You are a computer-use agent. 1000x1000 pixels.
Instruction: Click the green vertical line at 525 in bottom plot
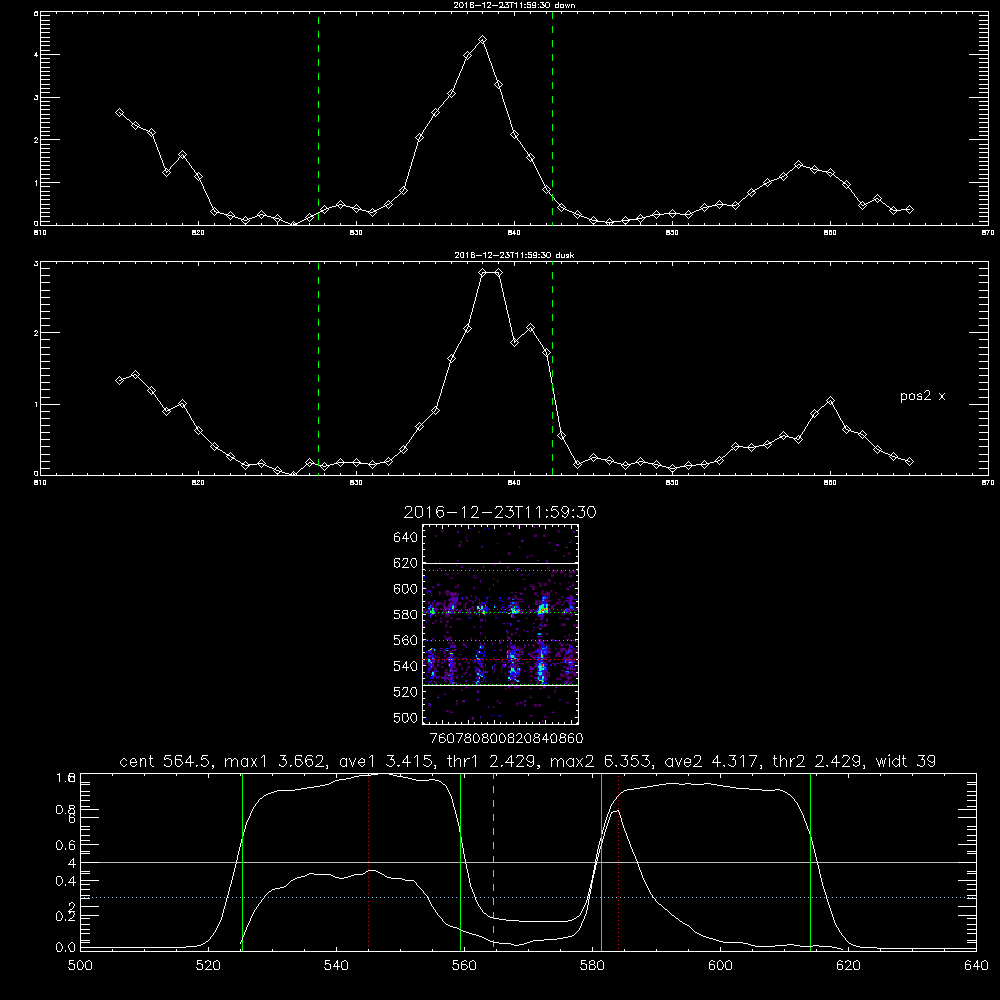(x=242, y=861)
